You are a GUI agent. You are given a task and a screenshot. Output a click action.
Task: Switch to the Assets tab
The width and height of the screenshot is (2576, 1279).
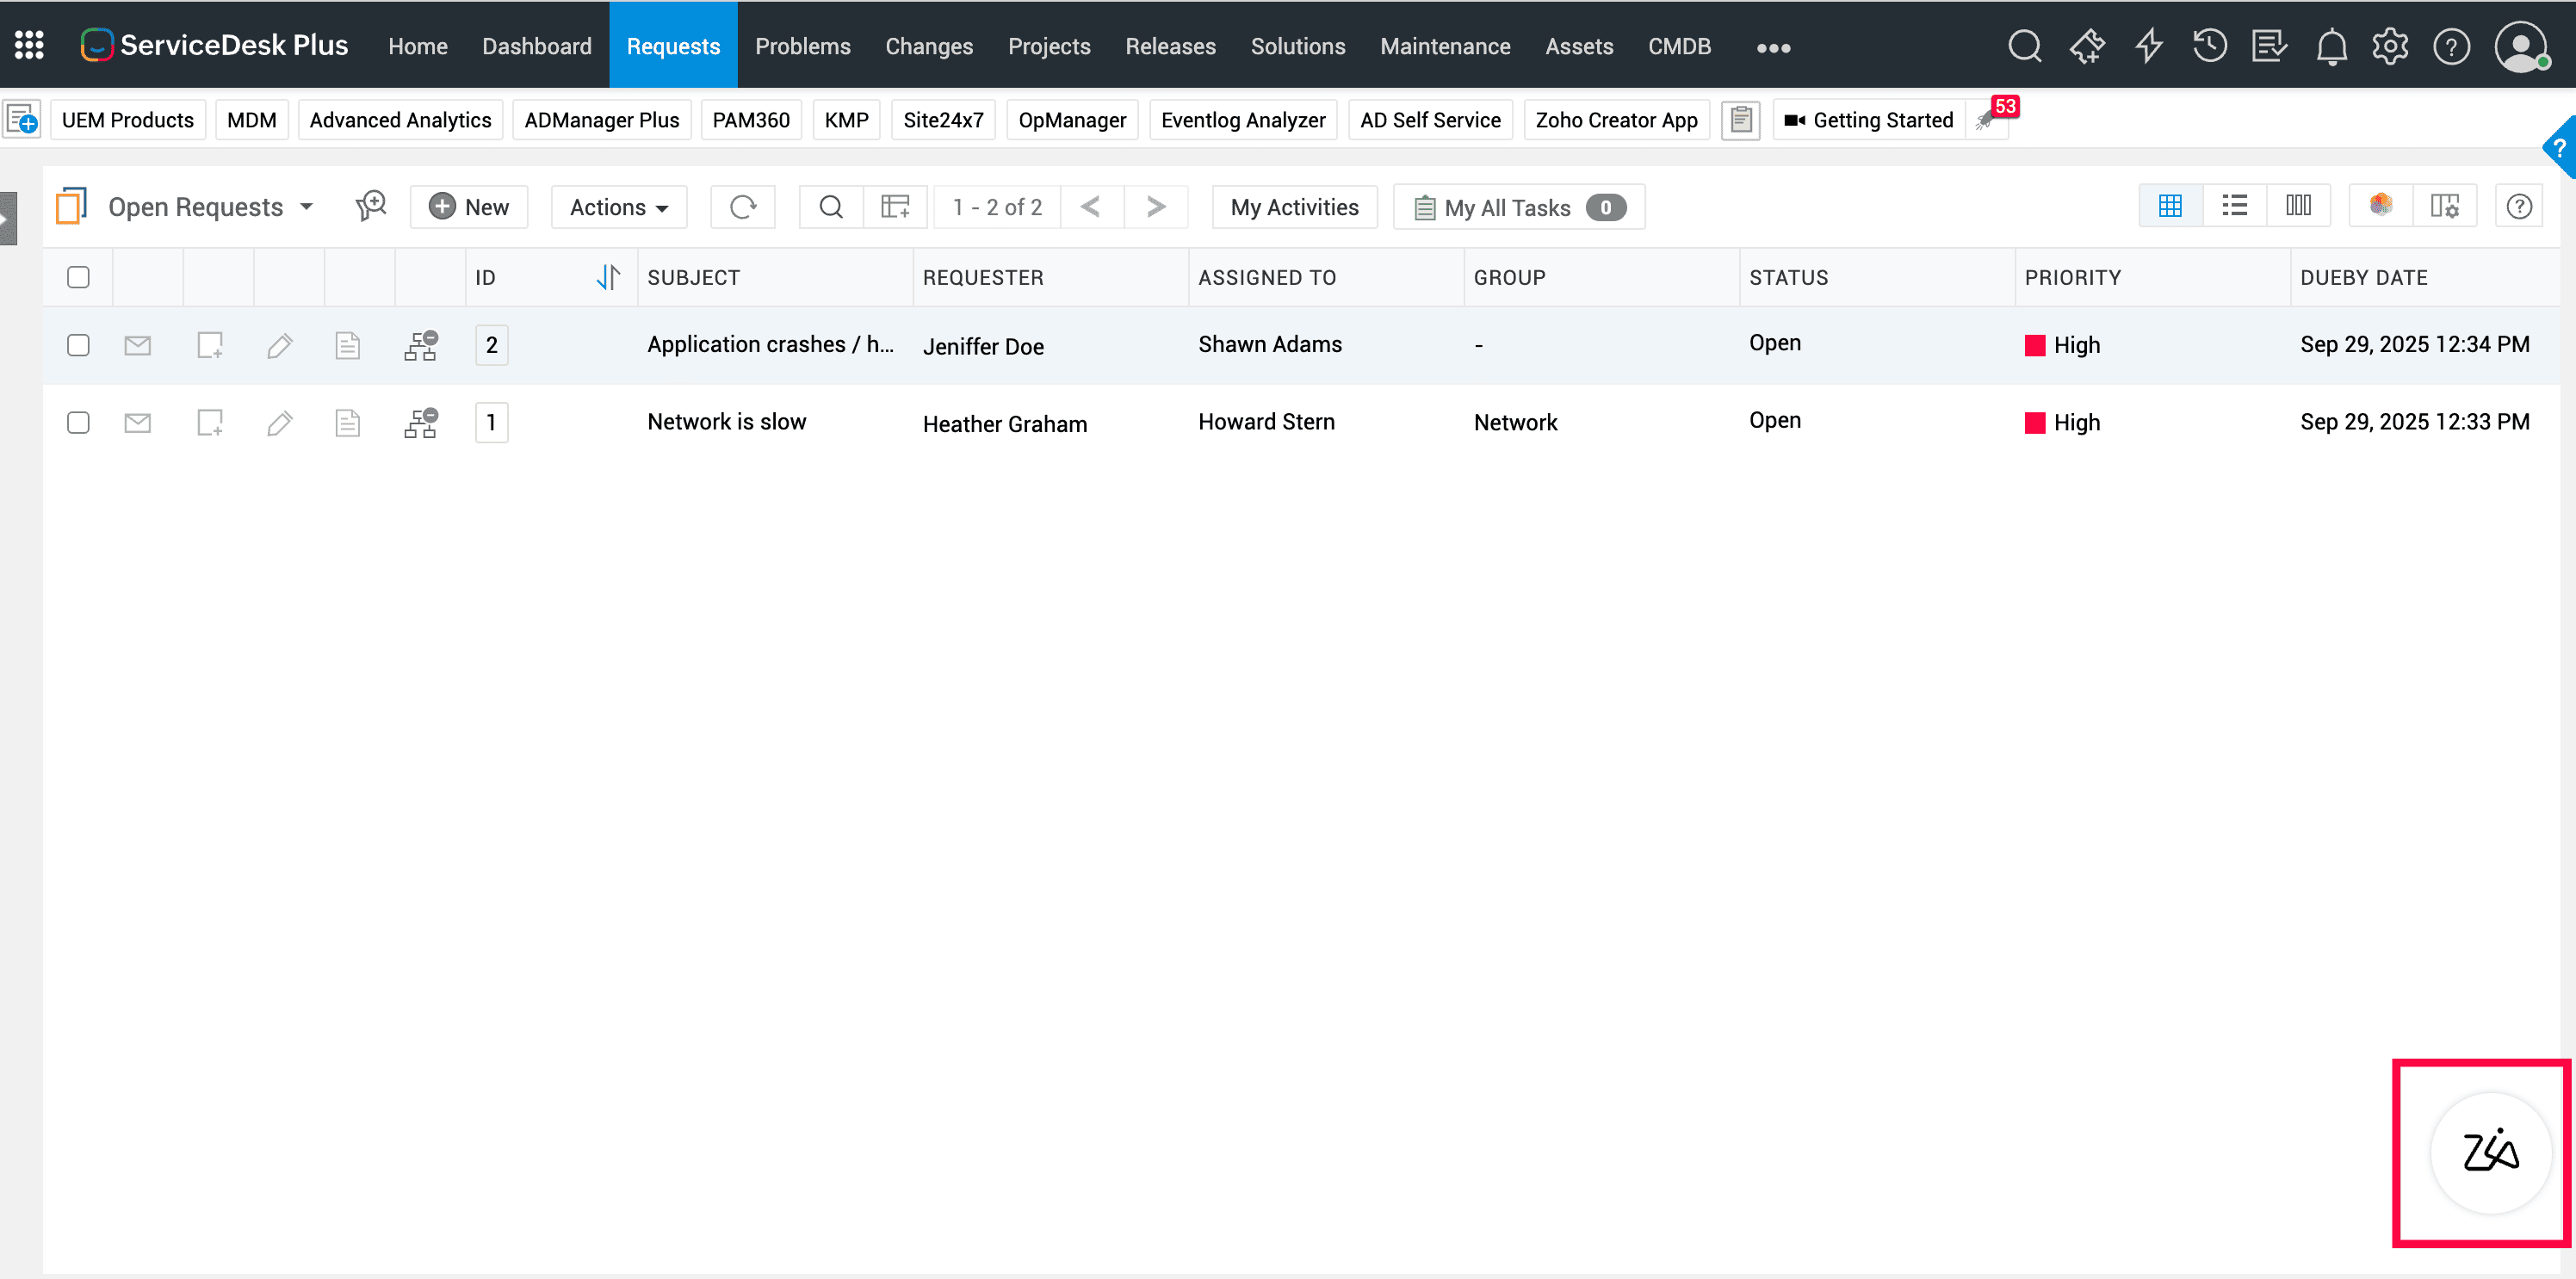click(x=1579, y=46)
